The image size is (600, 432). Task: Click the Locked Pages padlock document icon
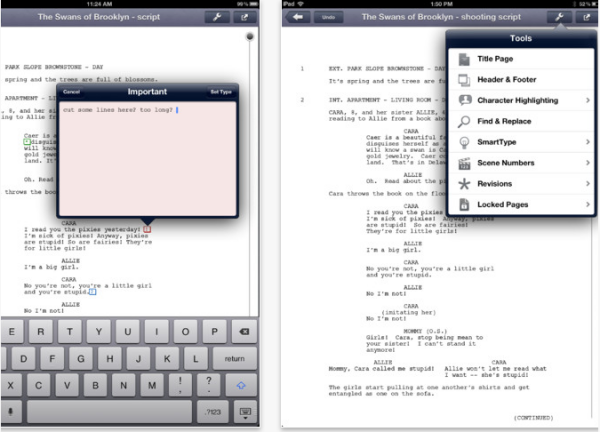(x=464, y=204)
